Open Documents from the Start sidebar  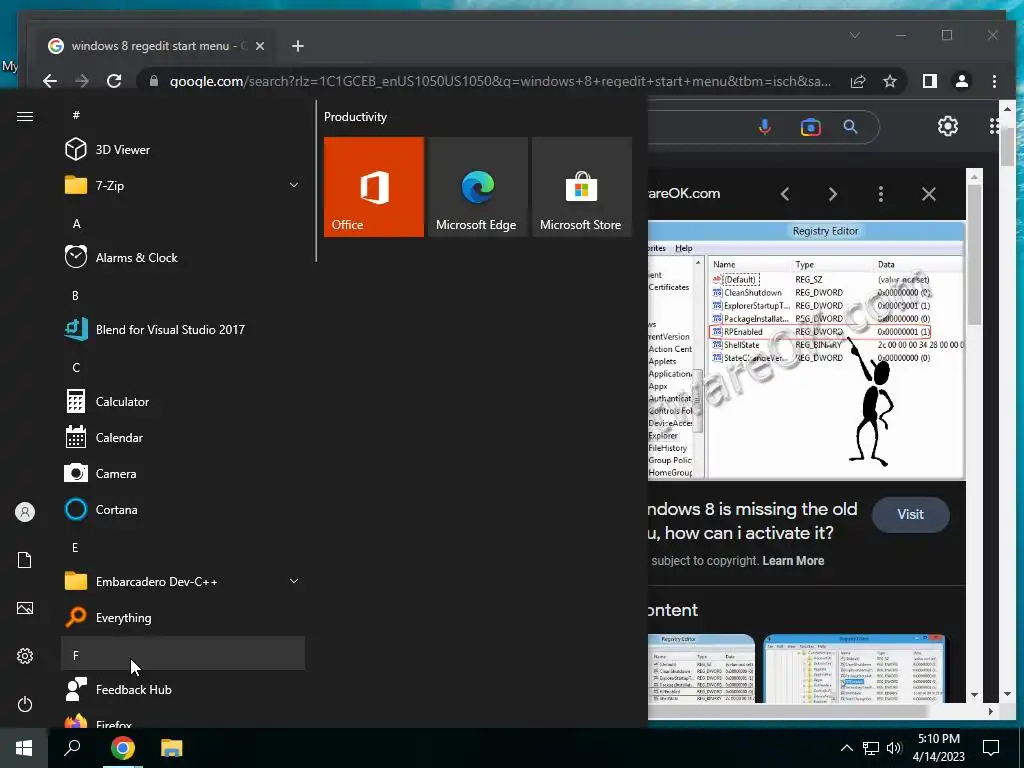(x=25, y=560)
